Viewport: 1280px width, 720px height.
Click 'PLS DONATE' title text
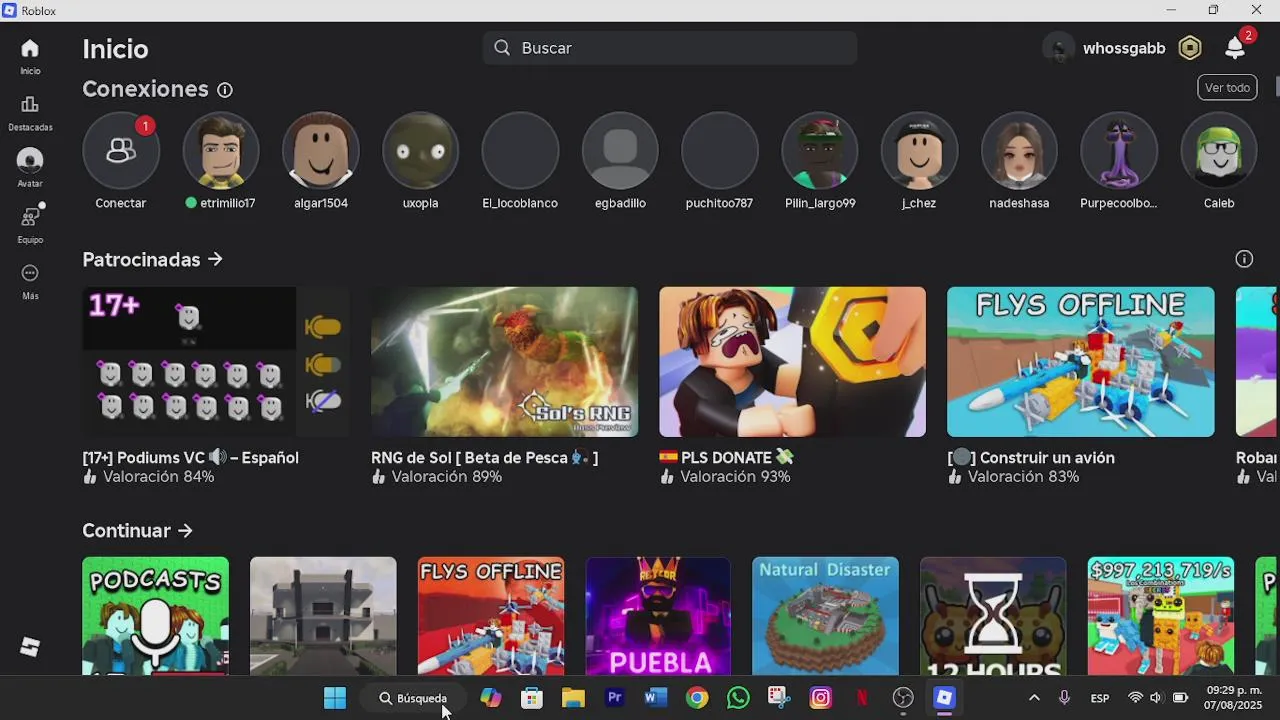(726, 458)
